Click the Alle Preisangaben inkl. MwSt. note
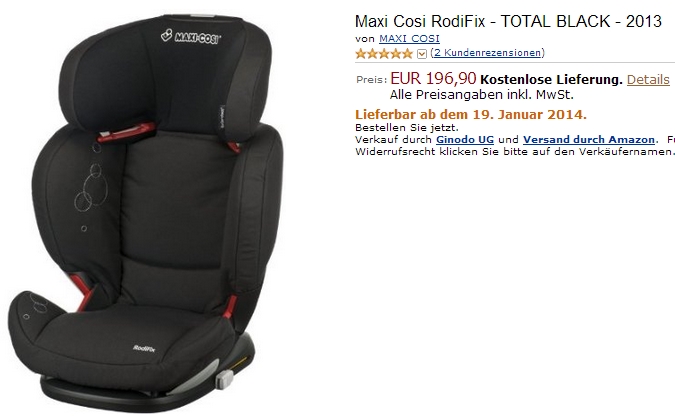 (x=481, y=95)
